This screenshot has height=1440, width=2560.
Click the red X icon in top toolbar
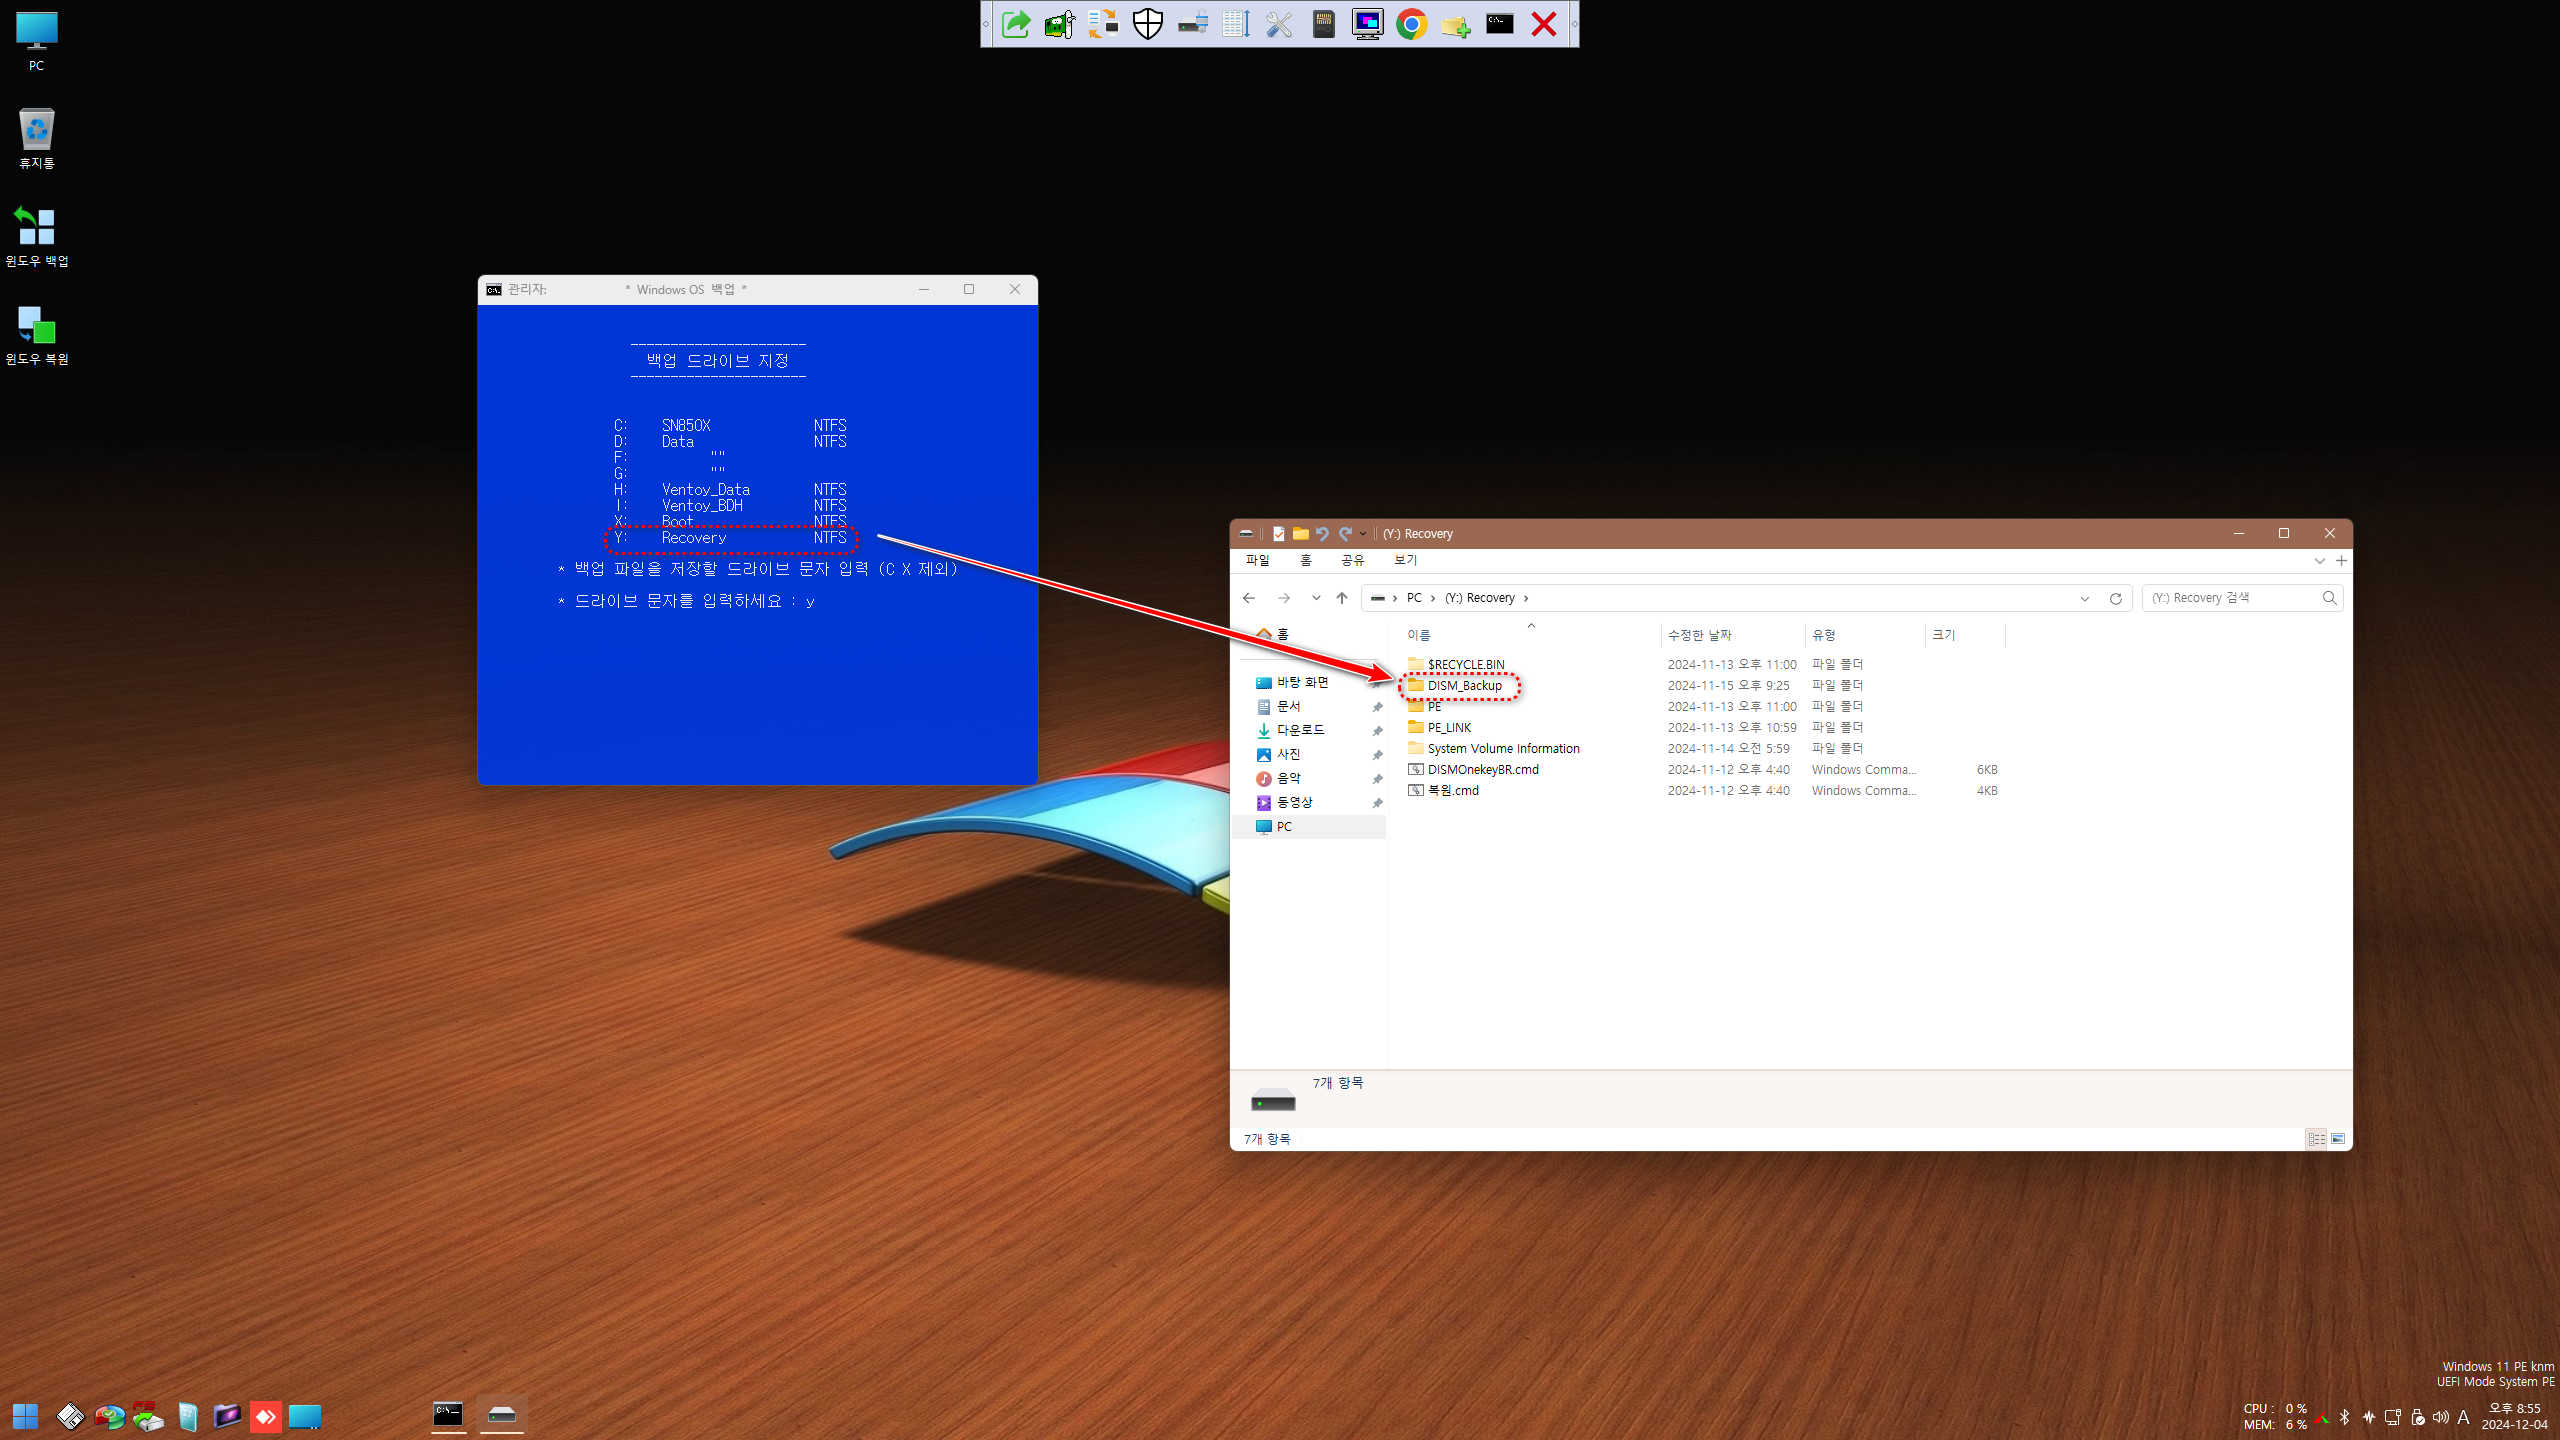[x=1544, y=24]
